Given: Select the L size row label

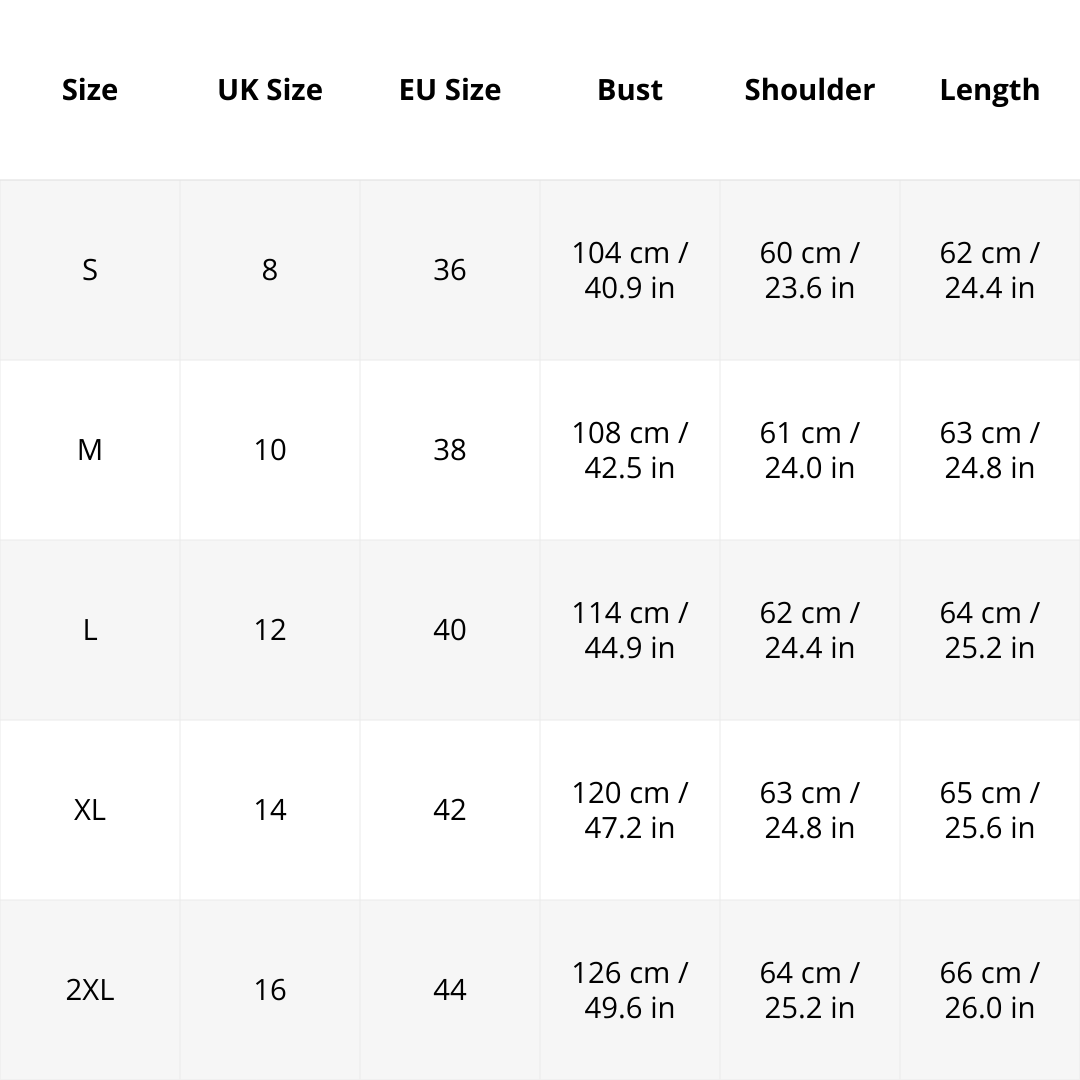Looking at the screenshot, I should [x=90, y=630].
